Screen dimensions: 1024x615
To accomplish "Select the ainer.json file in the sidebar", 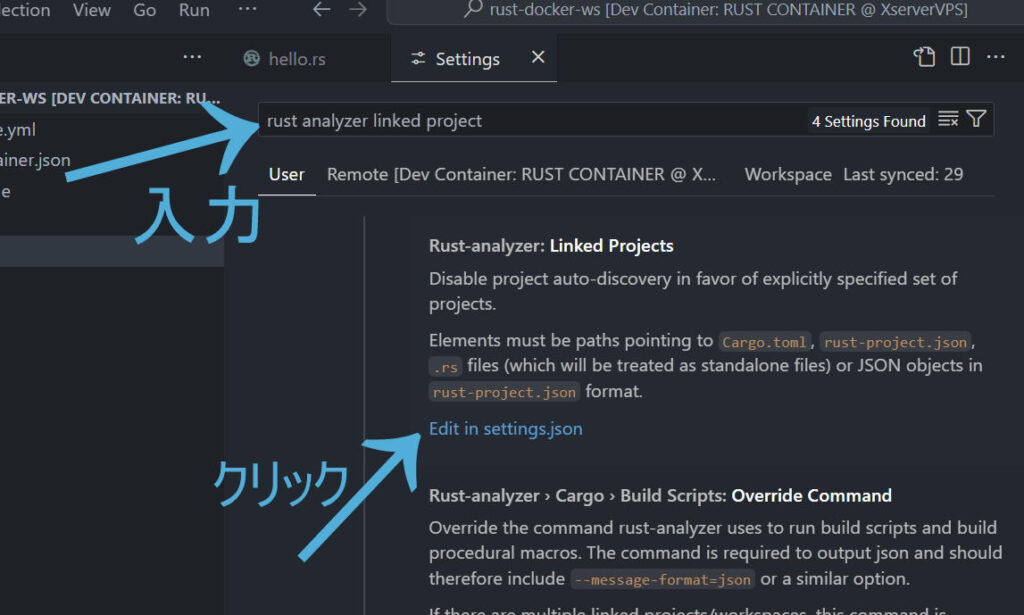I will click(35, 159).
